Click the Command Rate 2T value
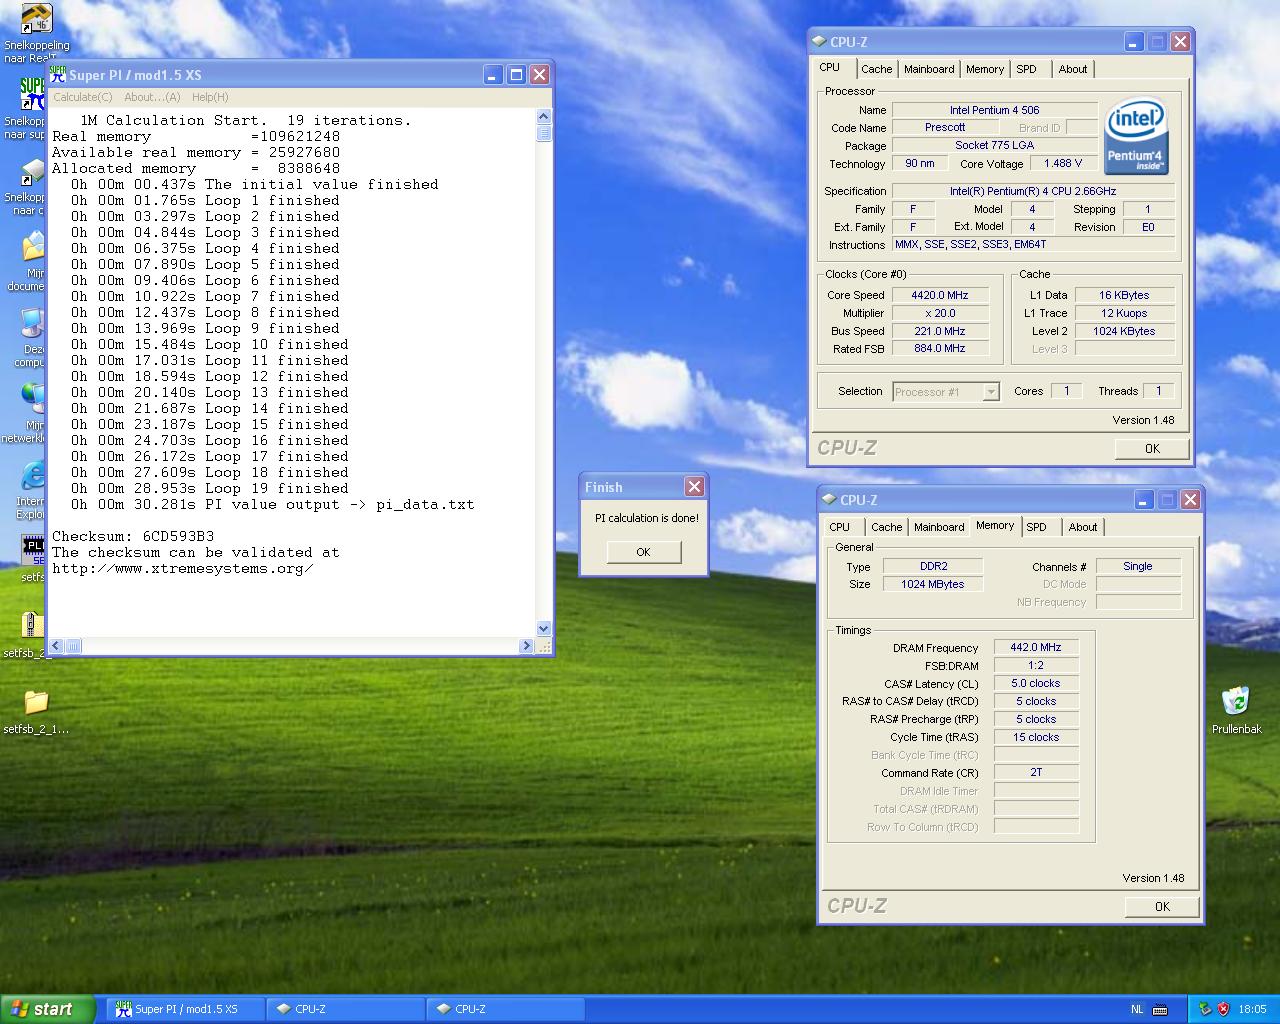The height and width of the screenshot is (1024, 1280). [1036, 772]
